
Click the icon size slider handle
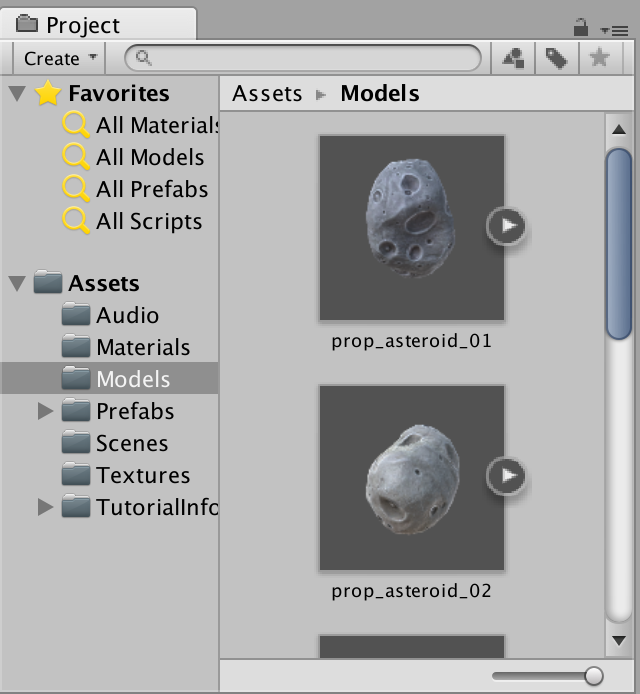pyautogui.click(x=593, y=676)
